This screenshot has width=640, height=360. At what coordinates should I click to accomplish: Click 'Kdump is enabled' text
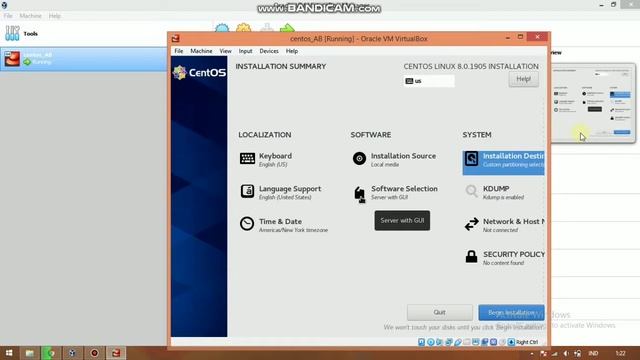click(x=503, y=197)
